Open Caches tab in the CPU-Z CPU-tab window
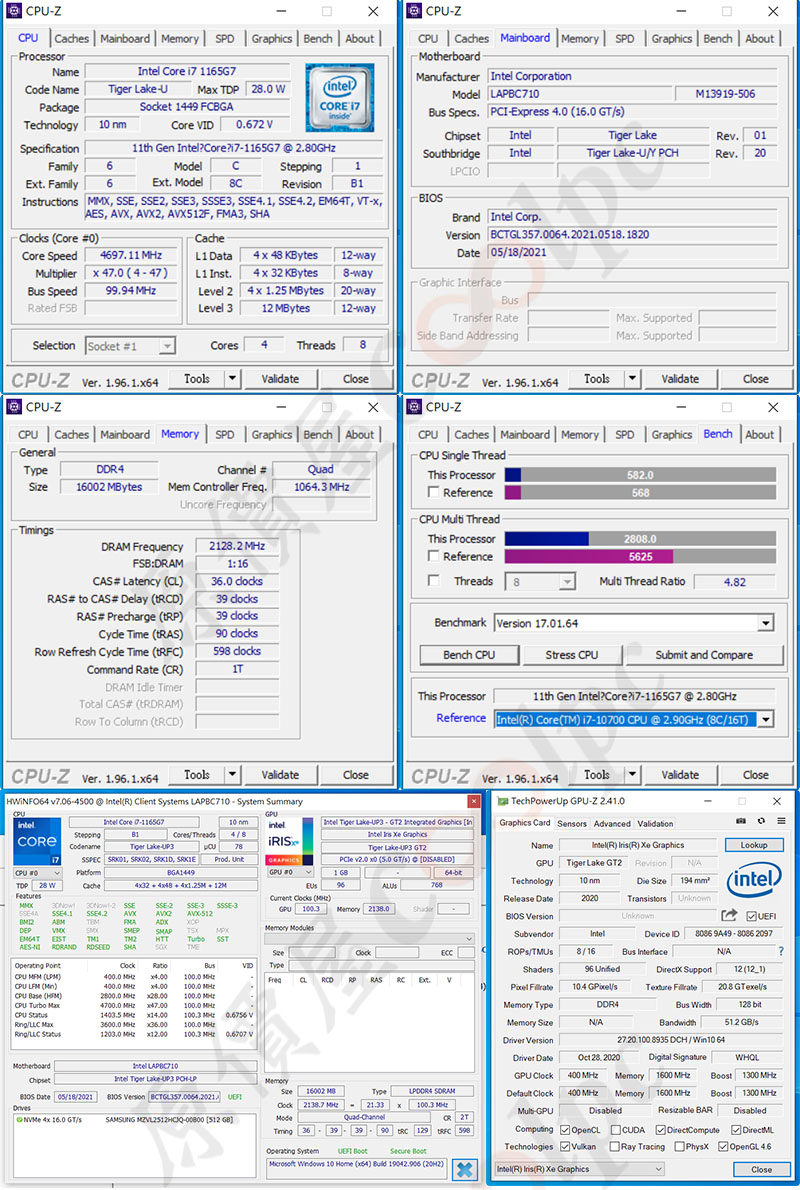 (x=71, y=39)
